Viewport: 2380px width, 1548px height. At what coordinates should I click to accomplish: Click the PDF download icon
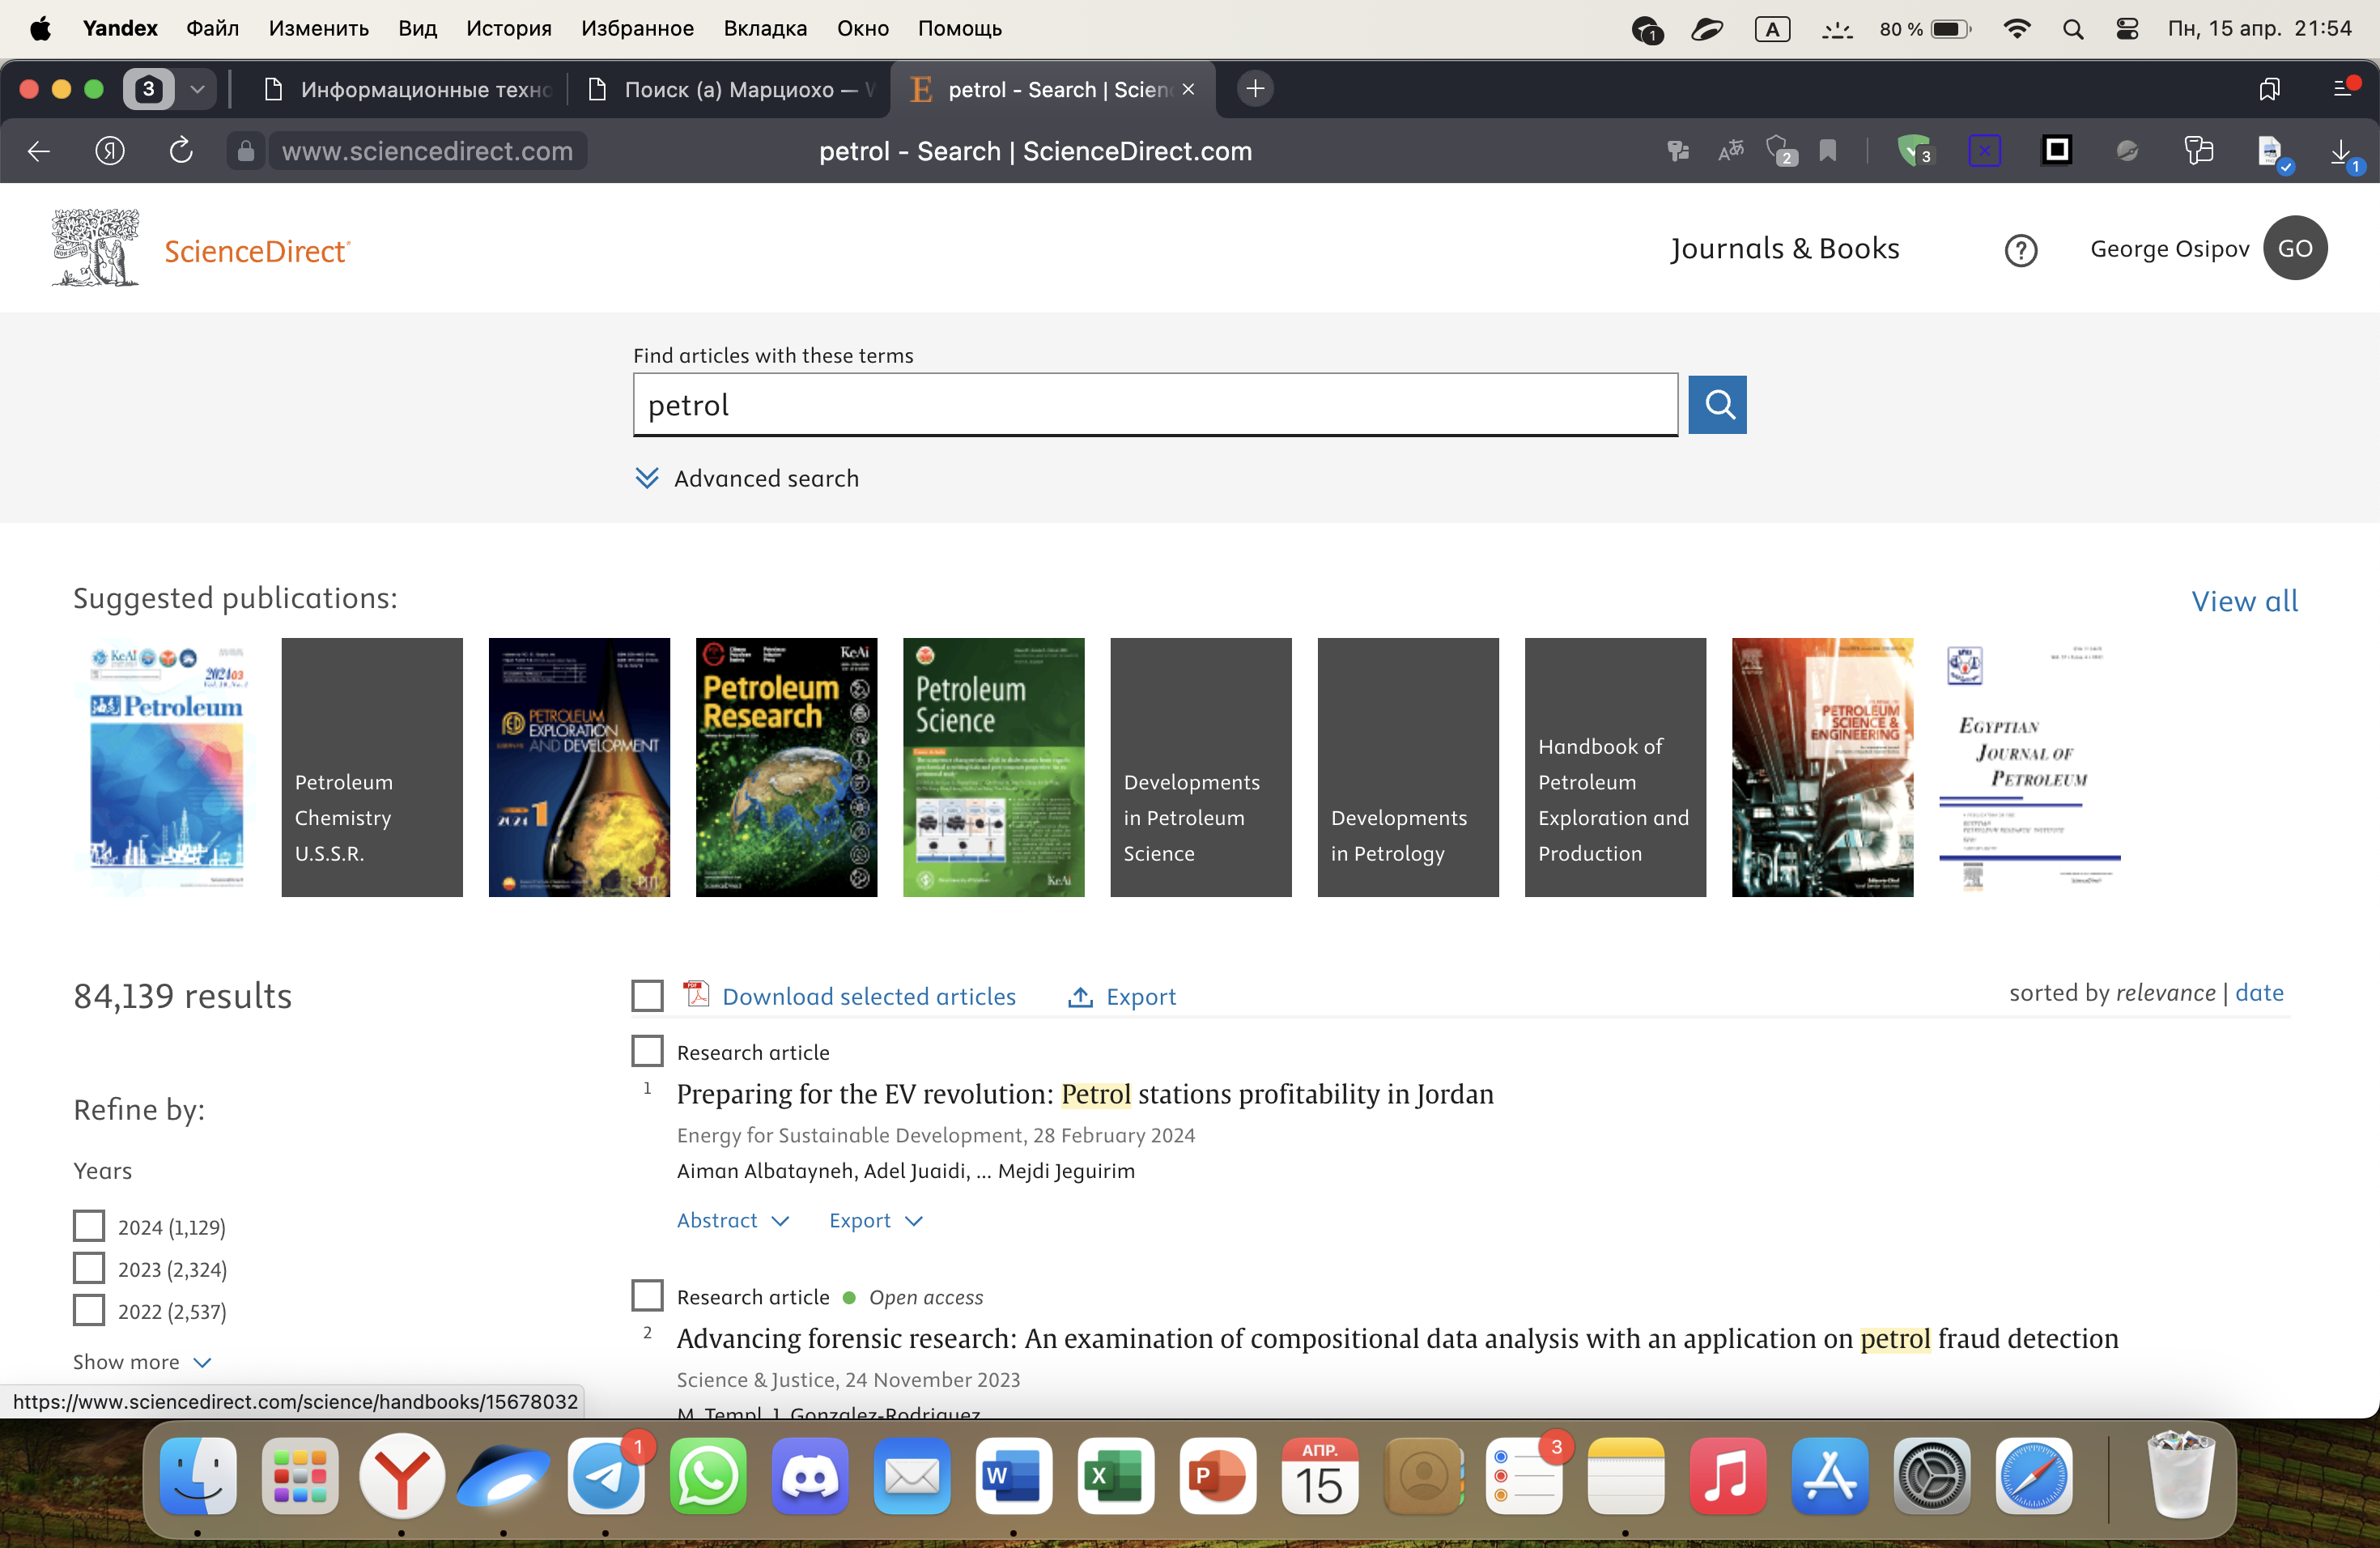(696, 994)
